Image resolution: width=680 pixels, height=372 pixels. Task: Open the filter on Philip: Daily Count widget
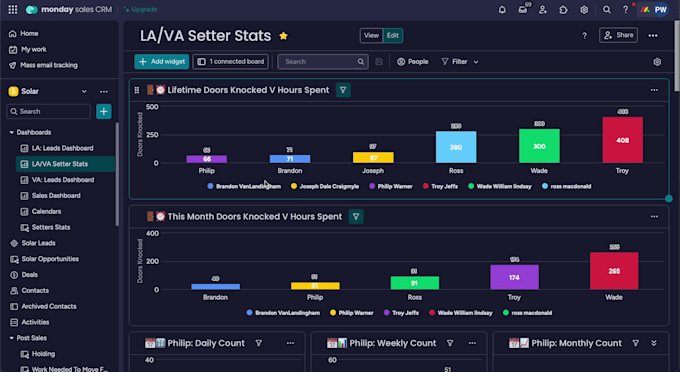258,343
